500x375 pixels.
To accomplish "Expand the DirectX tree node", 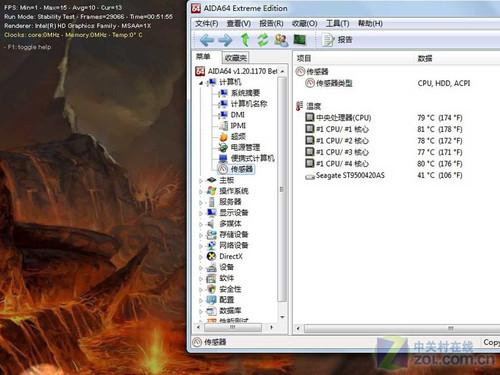I will (x=201, y=257).
